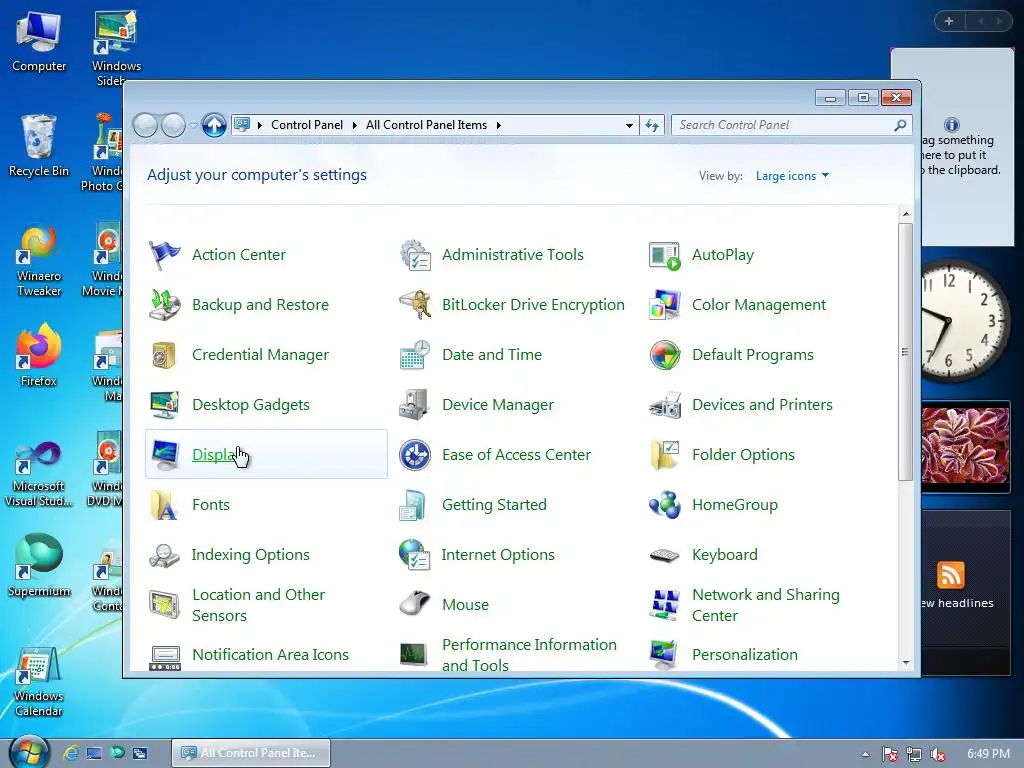Open the Display link

pyautogui.click(x=214, y=455)
